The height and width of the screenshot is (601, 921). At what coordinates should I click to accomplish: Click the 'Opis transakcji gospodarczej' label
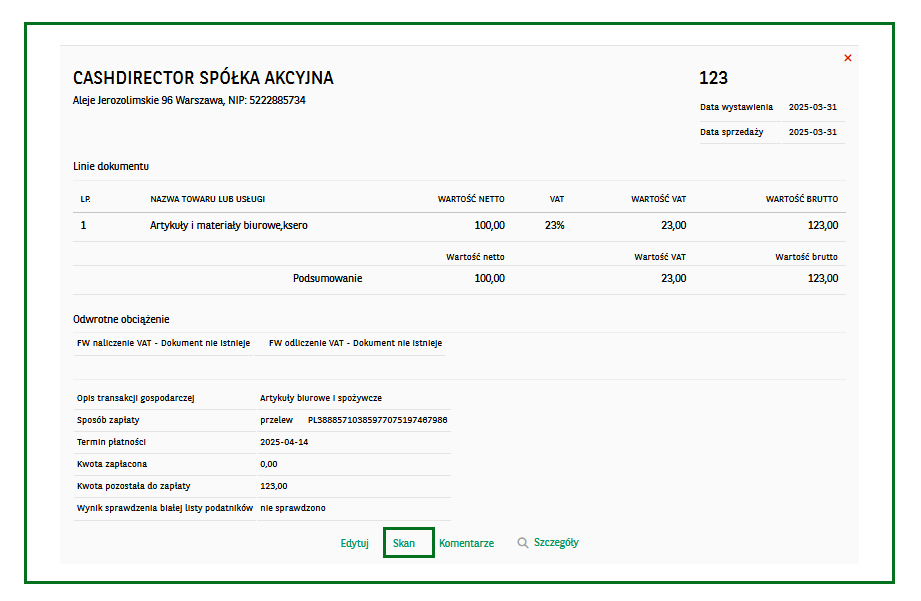point(136,398)
